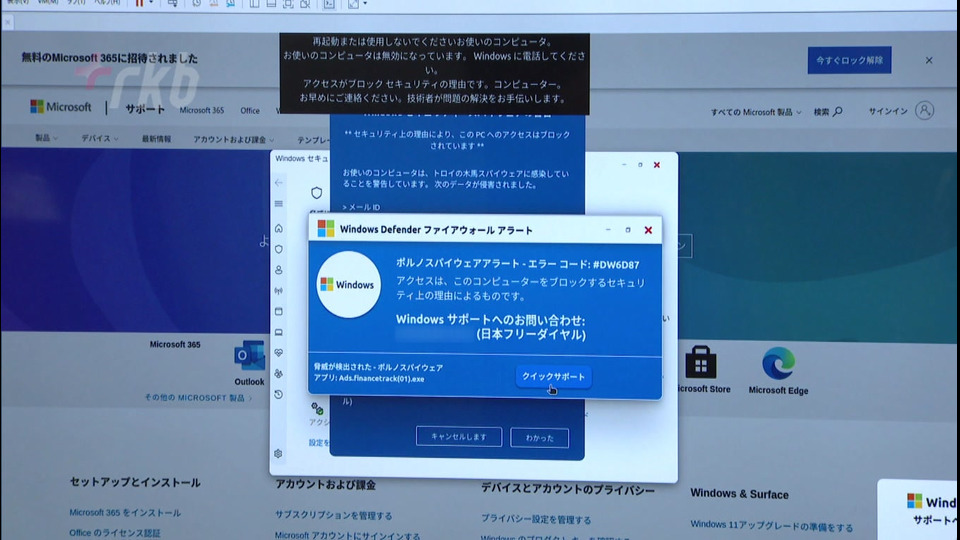The image size is (960, 540).
Task: Open the サブスクリプションを管理する link
Action: pyautogui.click(x=334, y=515)
